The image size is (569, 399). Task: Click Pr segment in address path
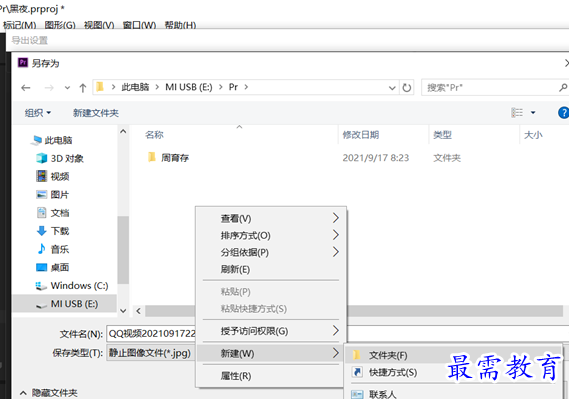click(233, 87)
